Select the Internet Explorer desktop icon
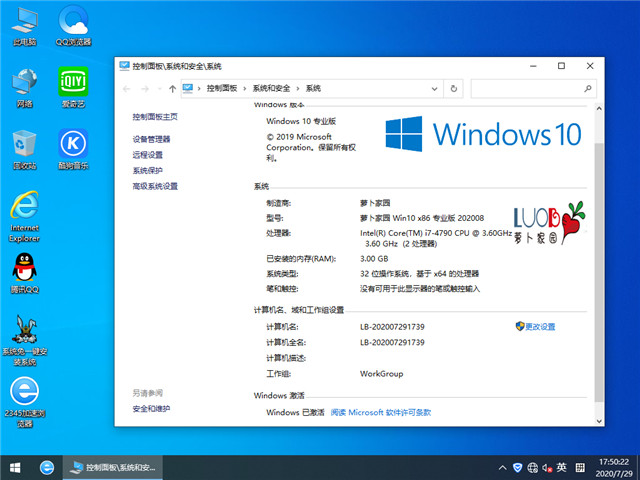 24,217
